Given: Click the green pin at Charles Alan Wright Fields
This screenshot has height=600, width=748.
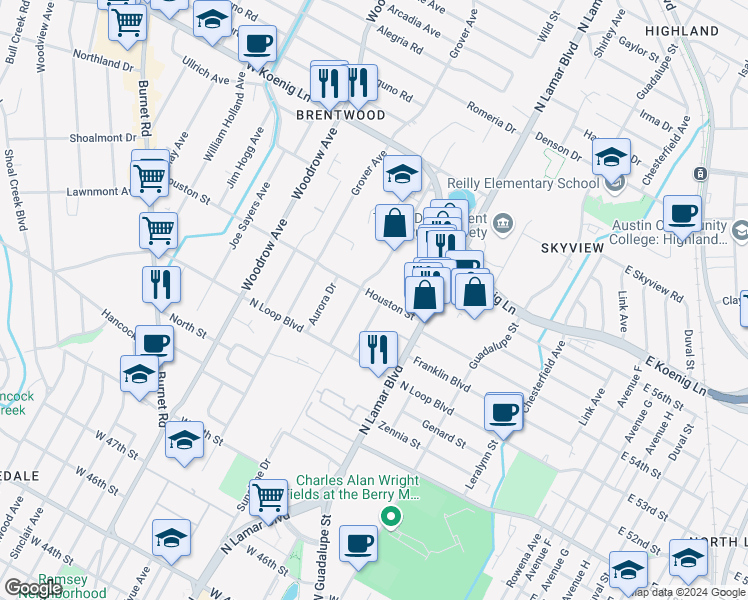Looking at the screenshot, I should (391, 518).
